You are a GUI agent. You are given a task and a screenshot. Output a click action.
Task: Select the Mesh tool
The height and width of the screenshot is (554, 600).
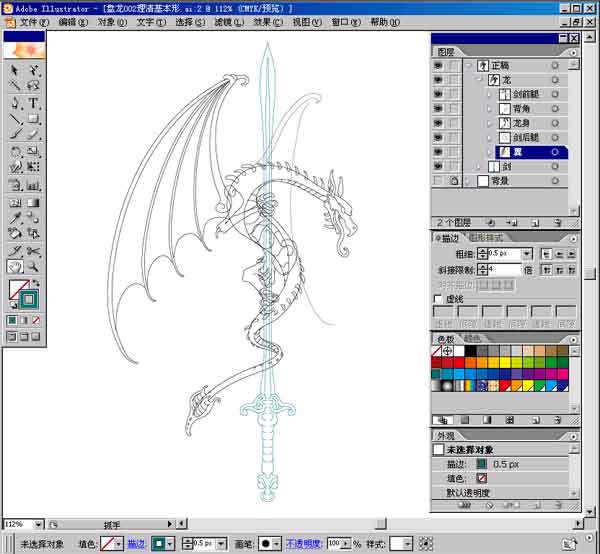pyautogui.click(x=15, y=203)
